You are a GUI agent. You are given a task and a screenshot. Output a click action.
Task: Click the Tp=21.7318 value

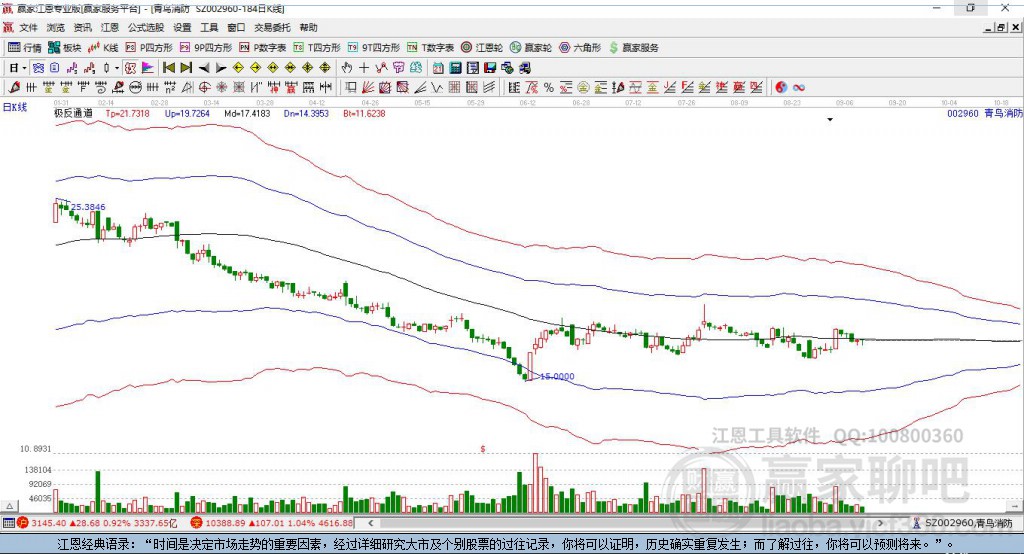pyautogui.click(x=128, y=113)
